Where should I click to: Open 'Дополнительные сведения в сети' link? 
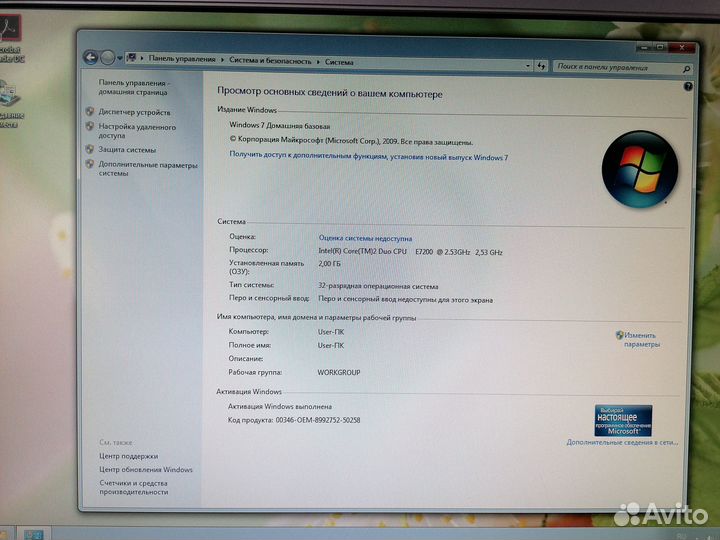pyautogui.click(x=622, y=442)
